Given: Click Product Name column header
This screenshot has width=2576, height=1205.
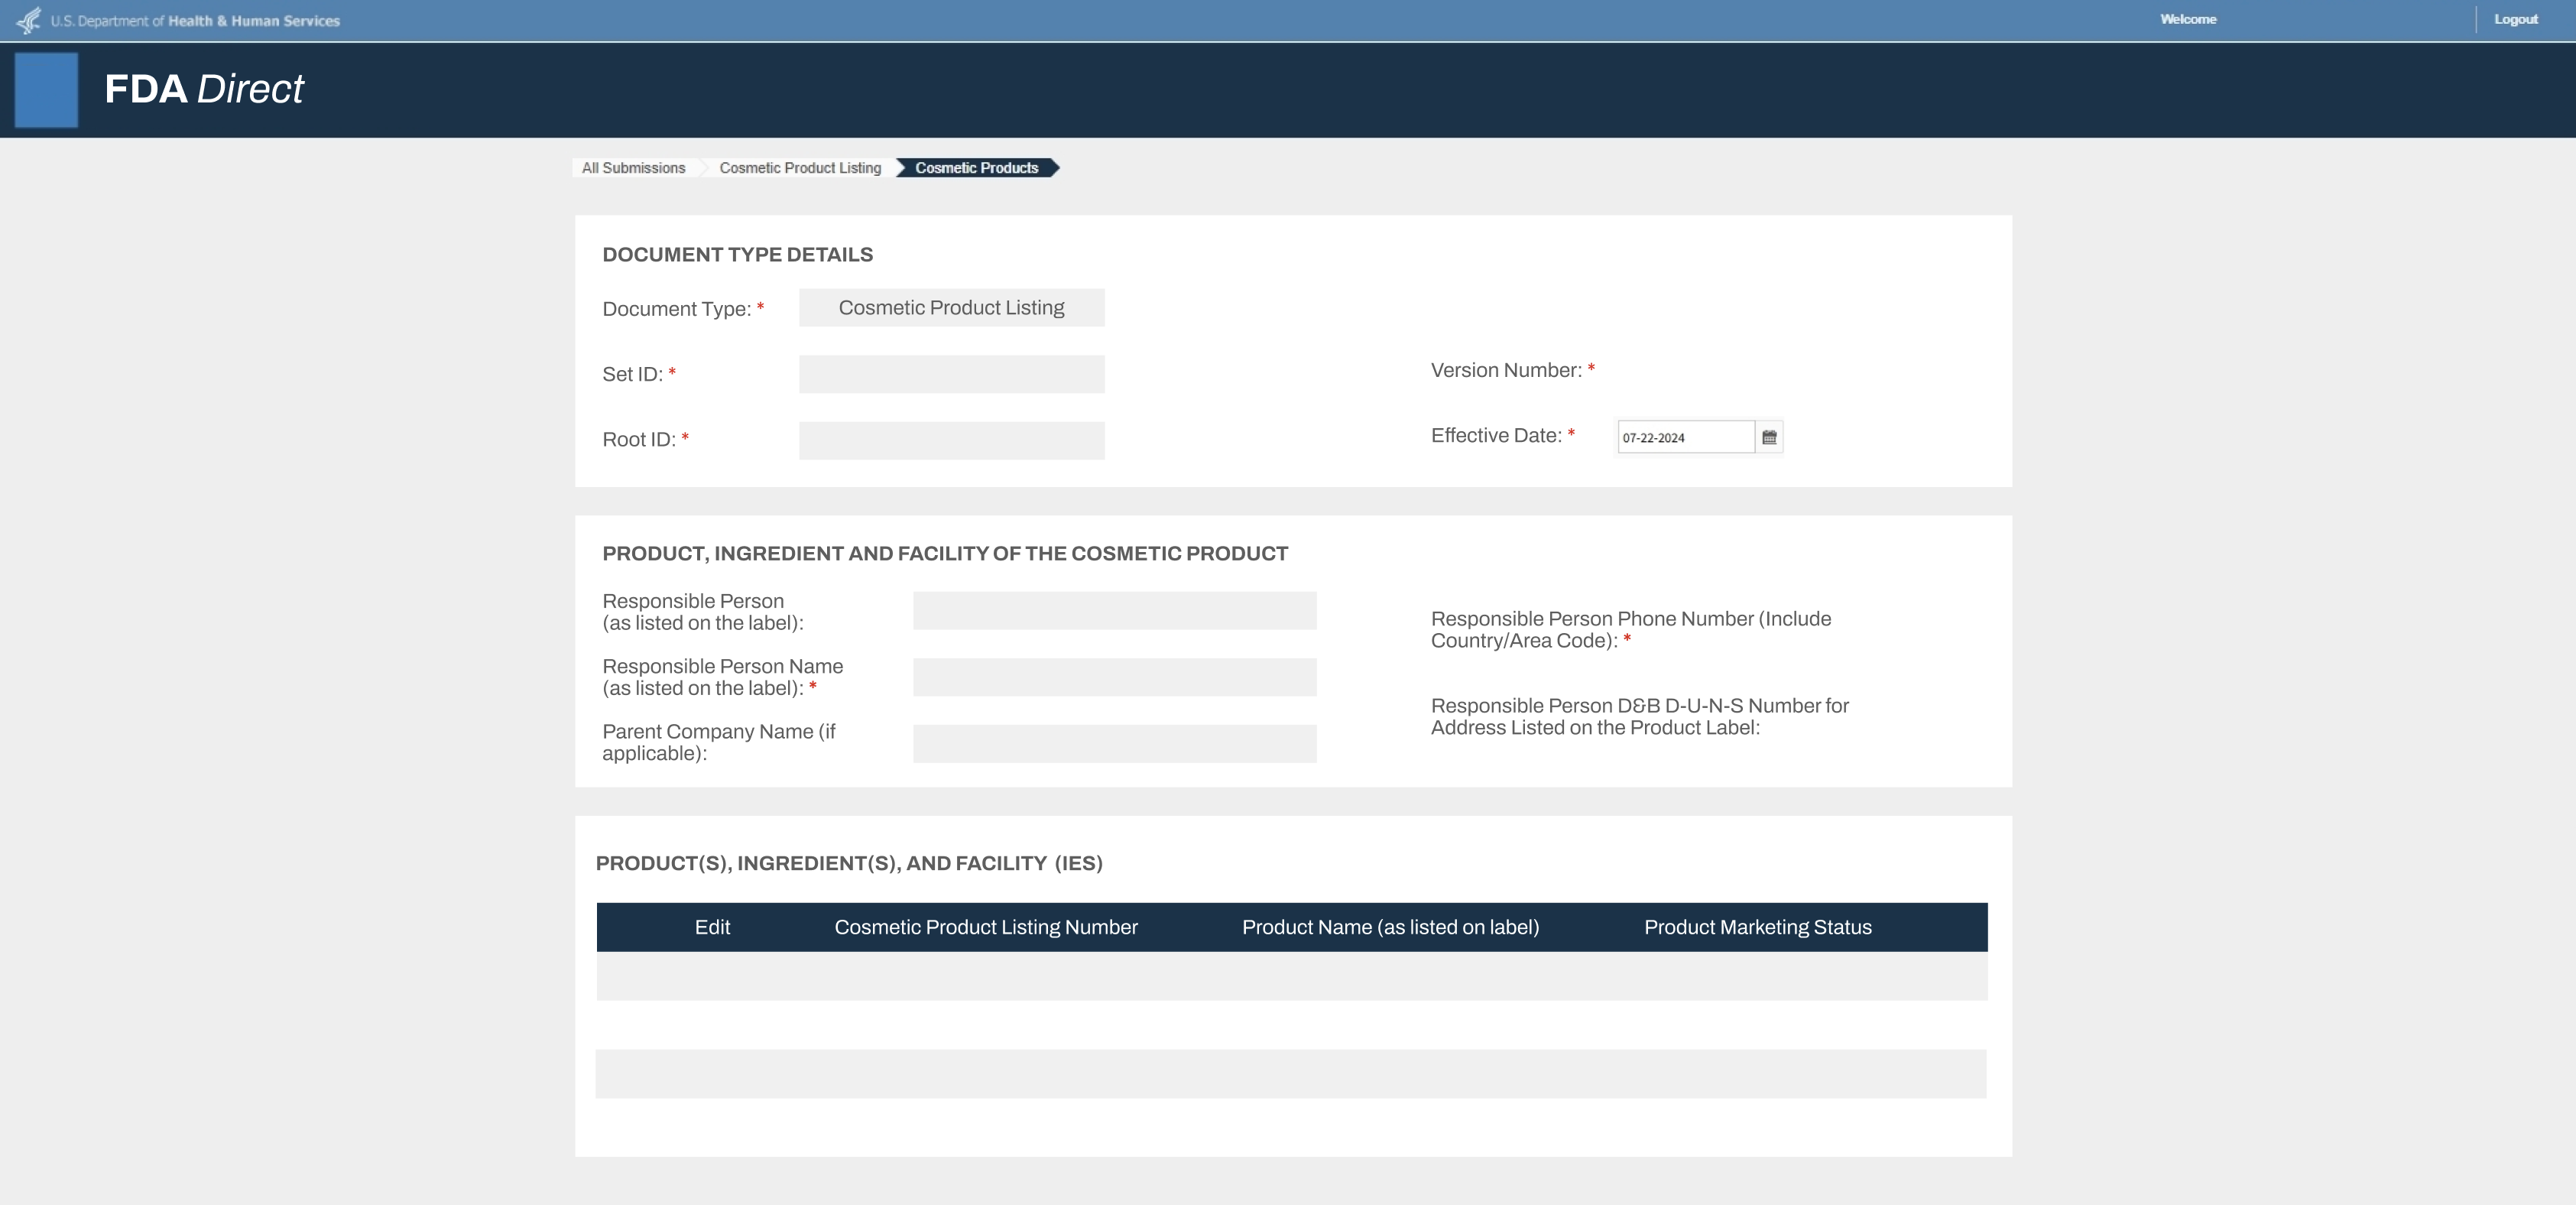Looking at the screenshot, I should (x=1390, y=927).
